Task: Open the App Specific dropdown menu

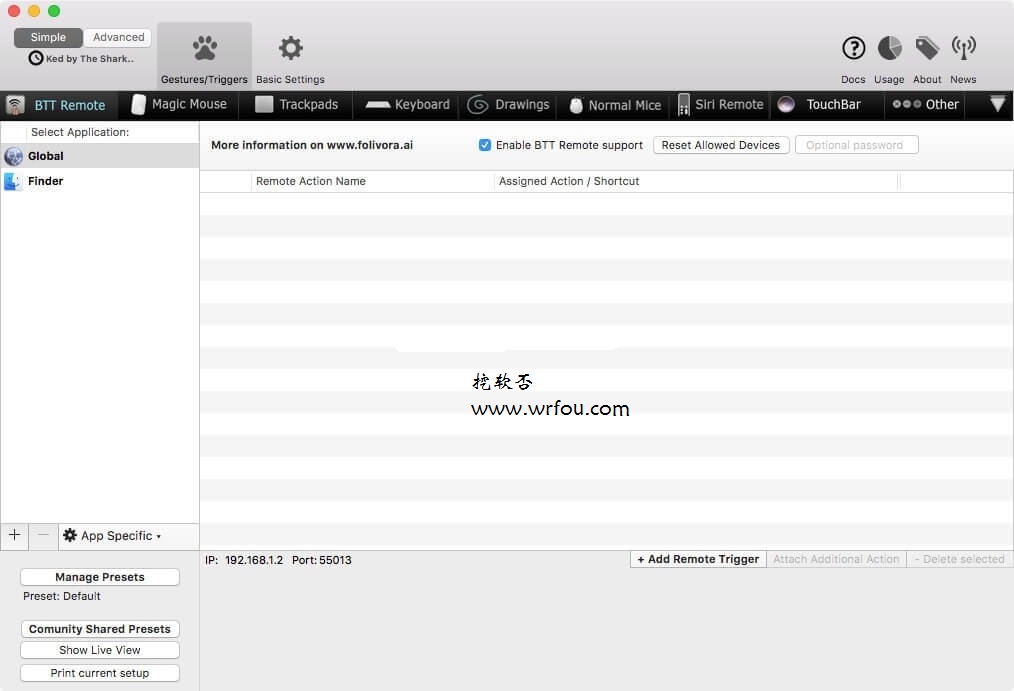Action: coord(112,536)
